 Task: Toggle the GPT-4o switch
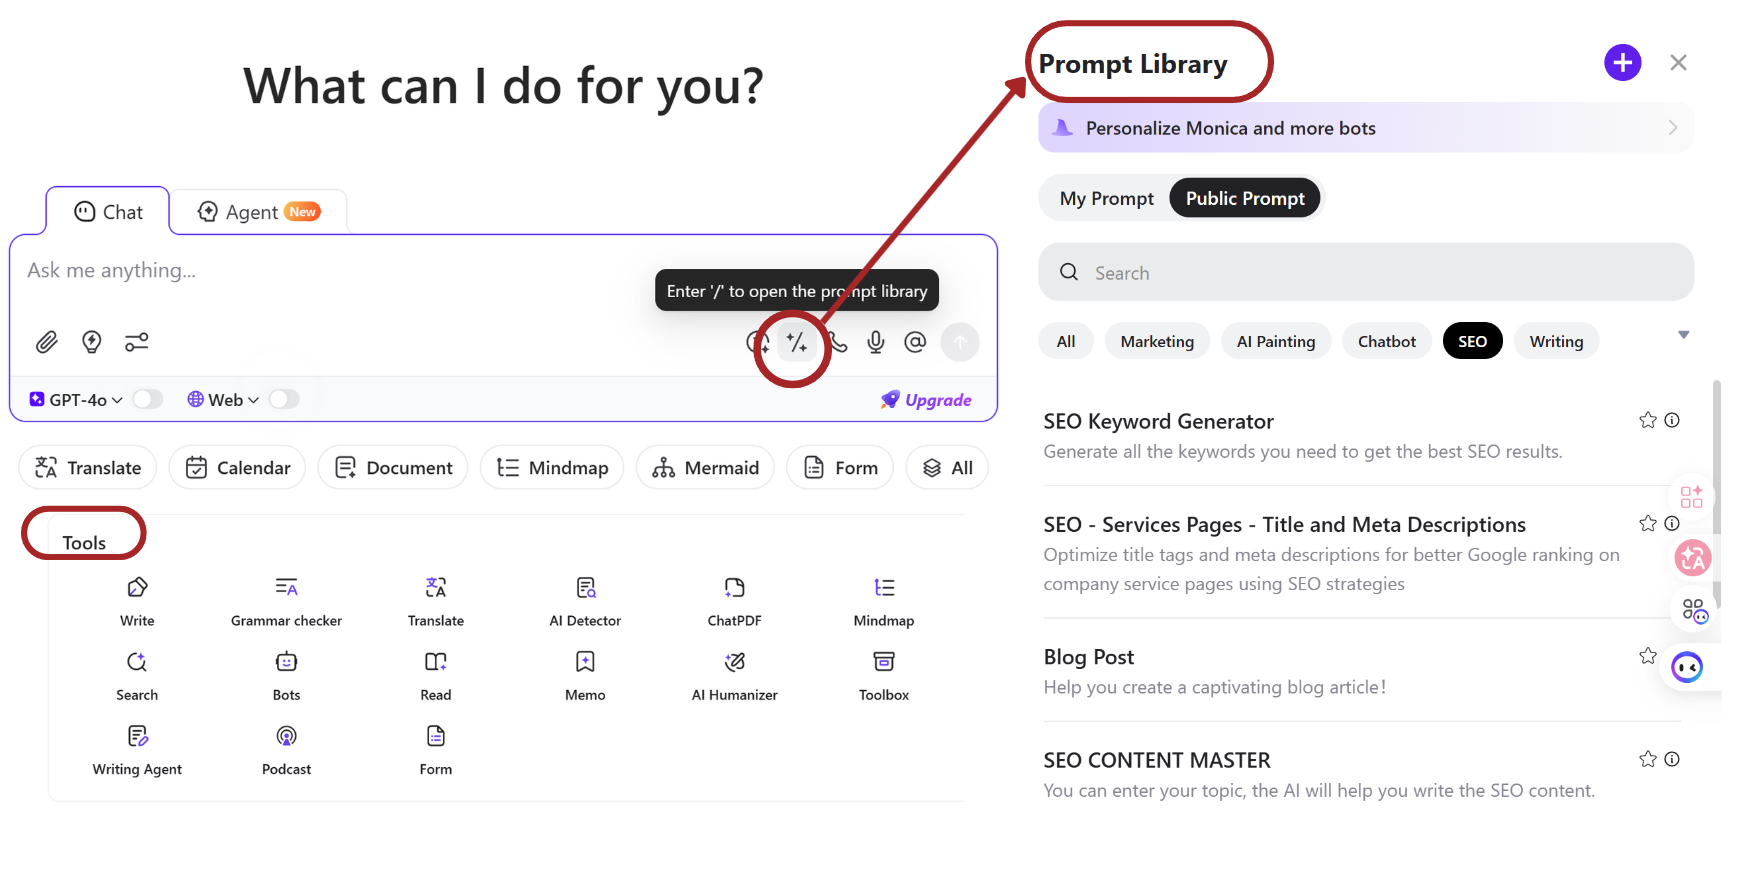[x=148, y=399]
